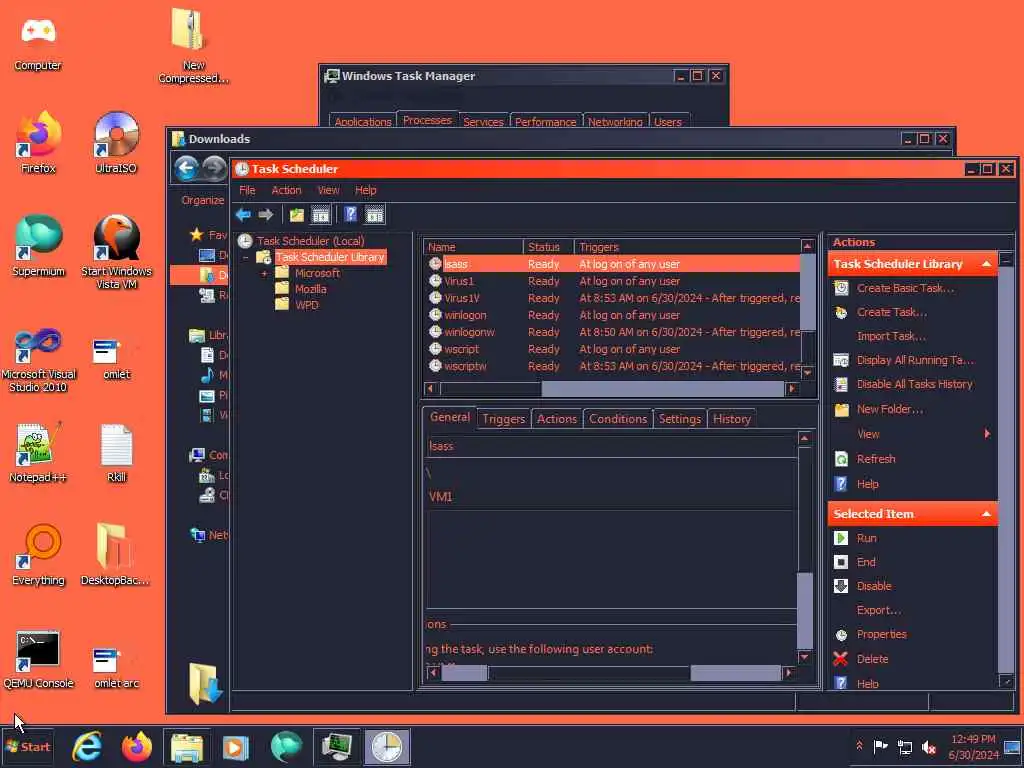Expand the Microsoft folder node

coord(264,273)
